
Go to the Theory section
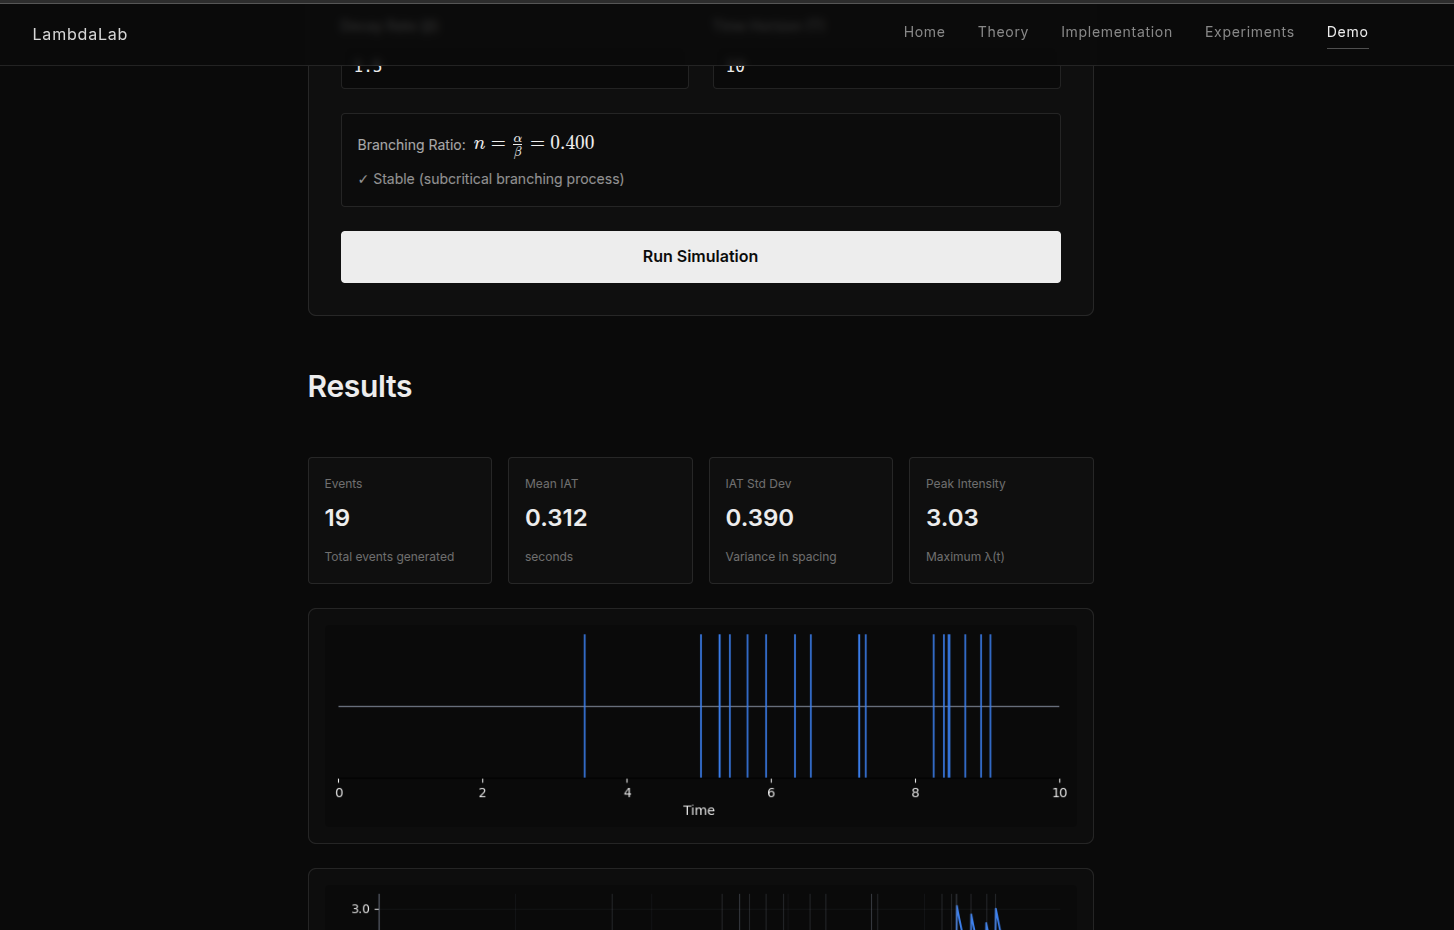(1003, 32)
